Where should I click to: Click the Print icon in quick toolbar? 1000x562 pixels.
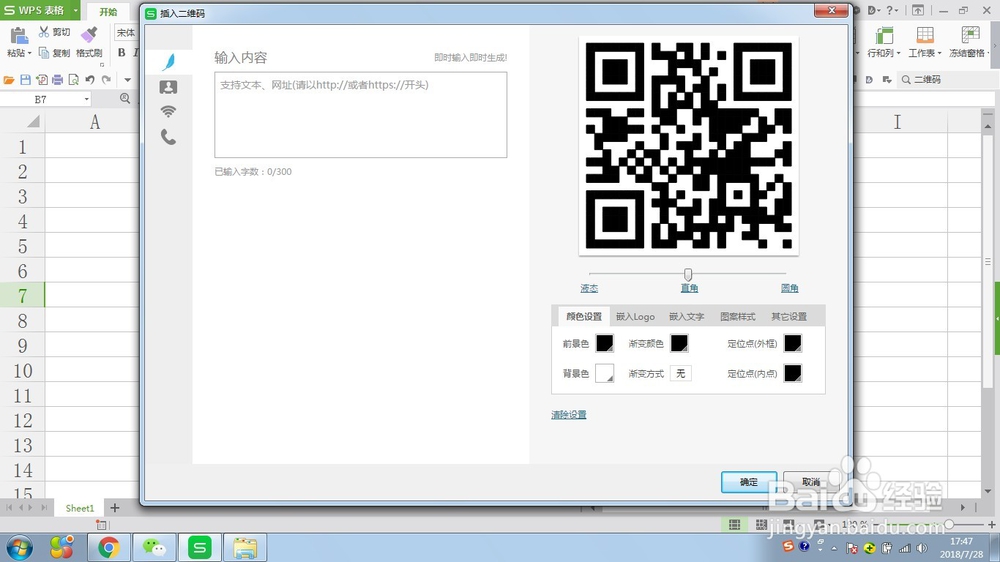pyautogui.click(x=57, y=80)
